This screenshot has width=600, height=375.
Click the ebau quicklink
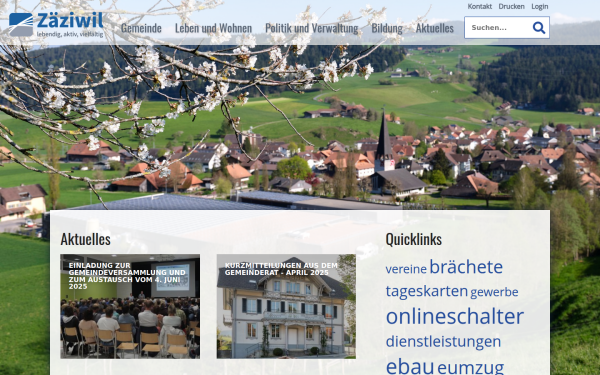[x=409, y=366]
